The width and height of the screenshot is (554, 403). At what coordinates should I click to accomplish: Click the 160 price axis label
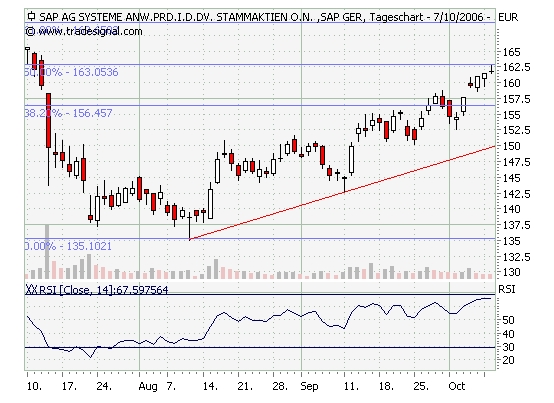coord(511,83)
